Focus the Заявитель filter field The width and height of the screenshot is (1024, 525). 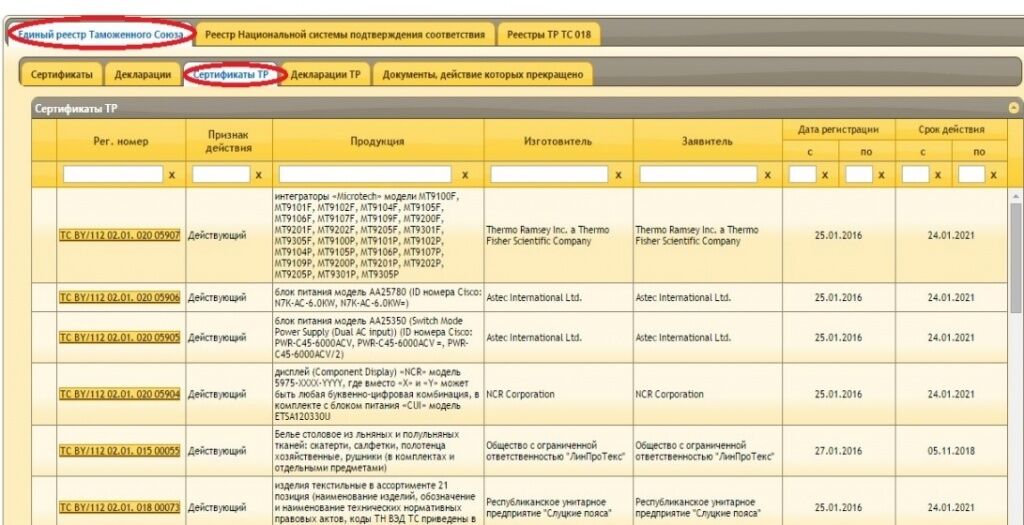(x=699, y=174)
